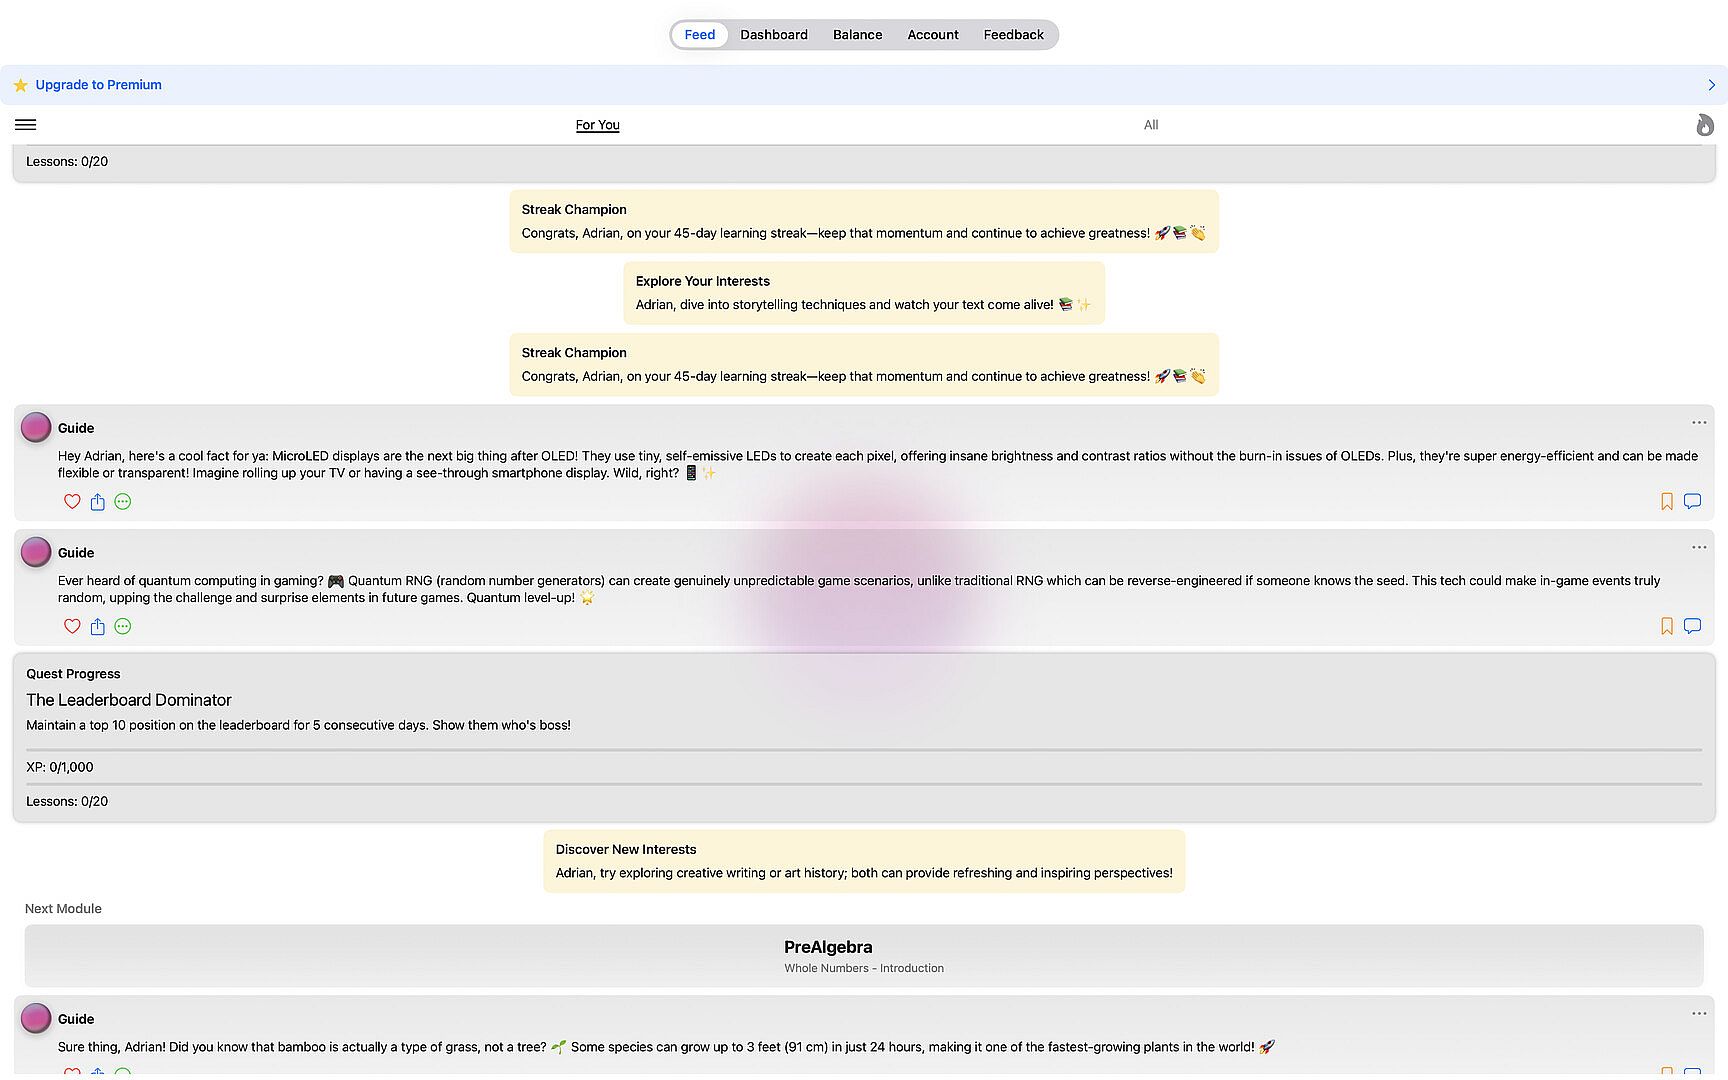This screenshot has height=1080, width=1728.
Task: Bookmark the quantum computing gaming post
Action: tap(1667, 627)
